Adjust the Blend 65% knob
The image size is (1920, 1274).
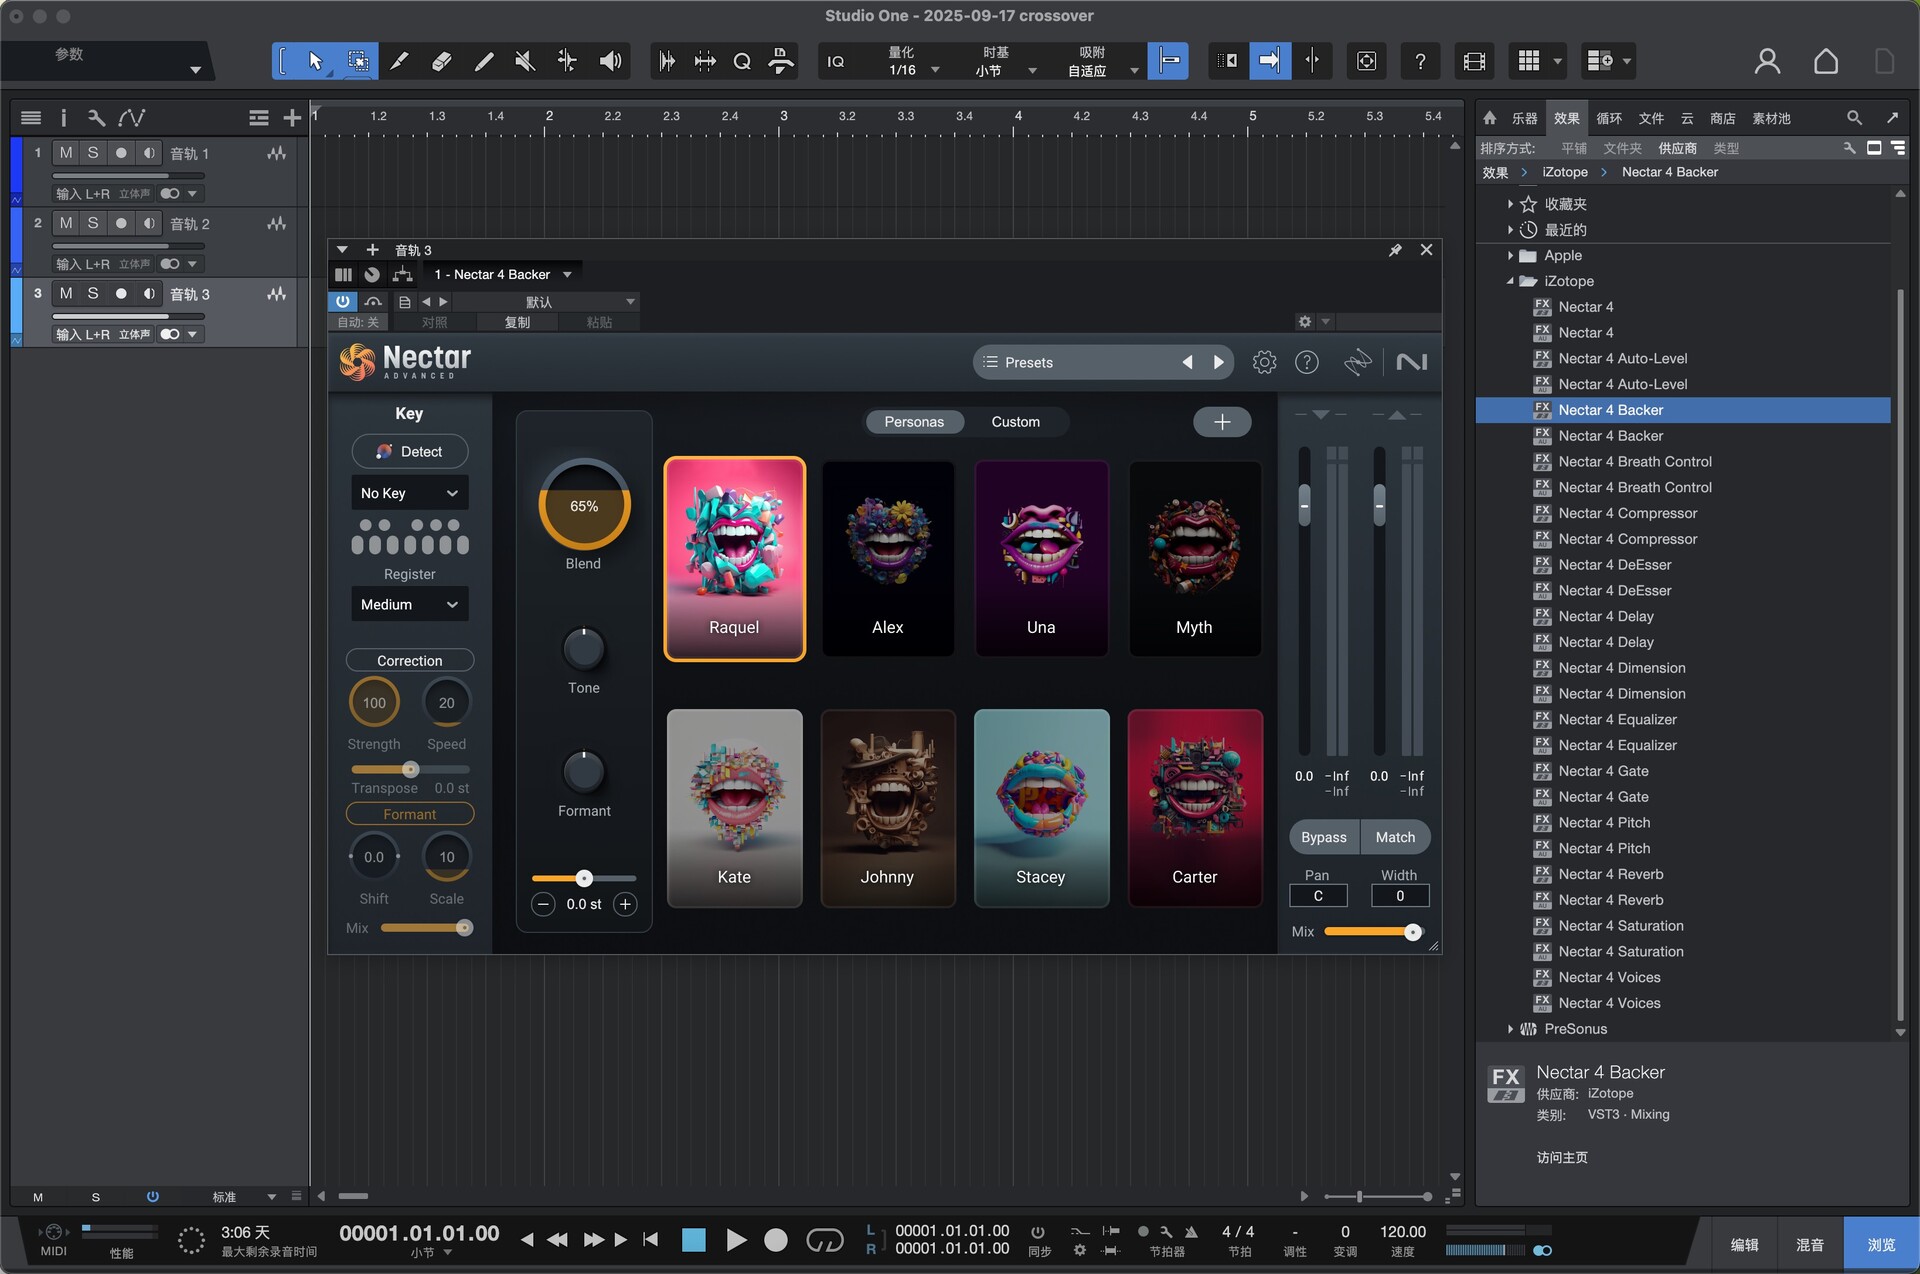click(584, 506)
